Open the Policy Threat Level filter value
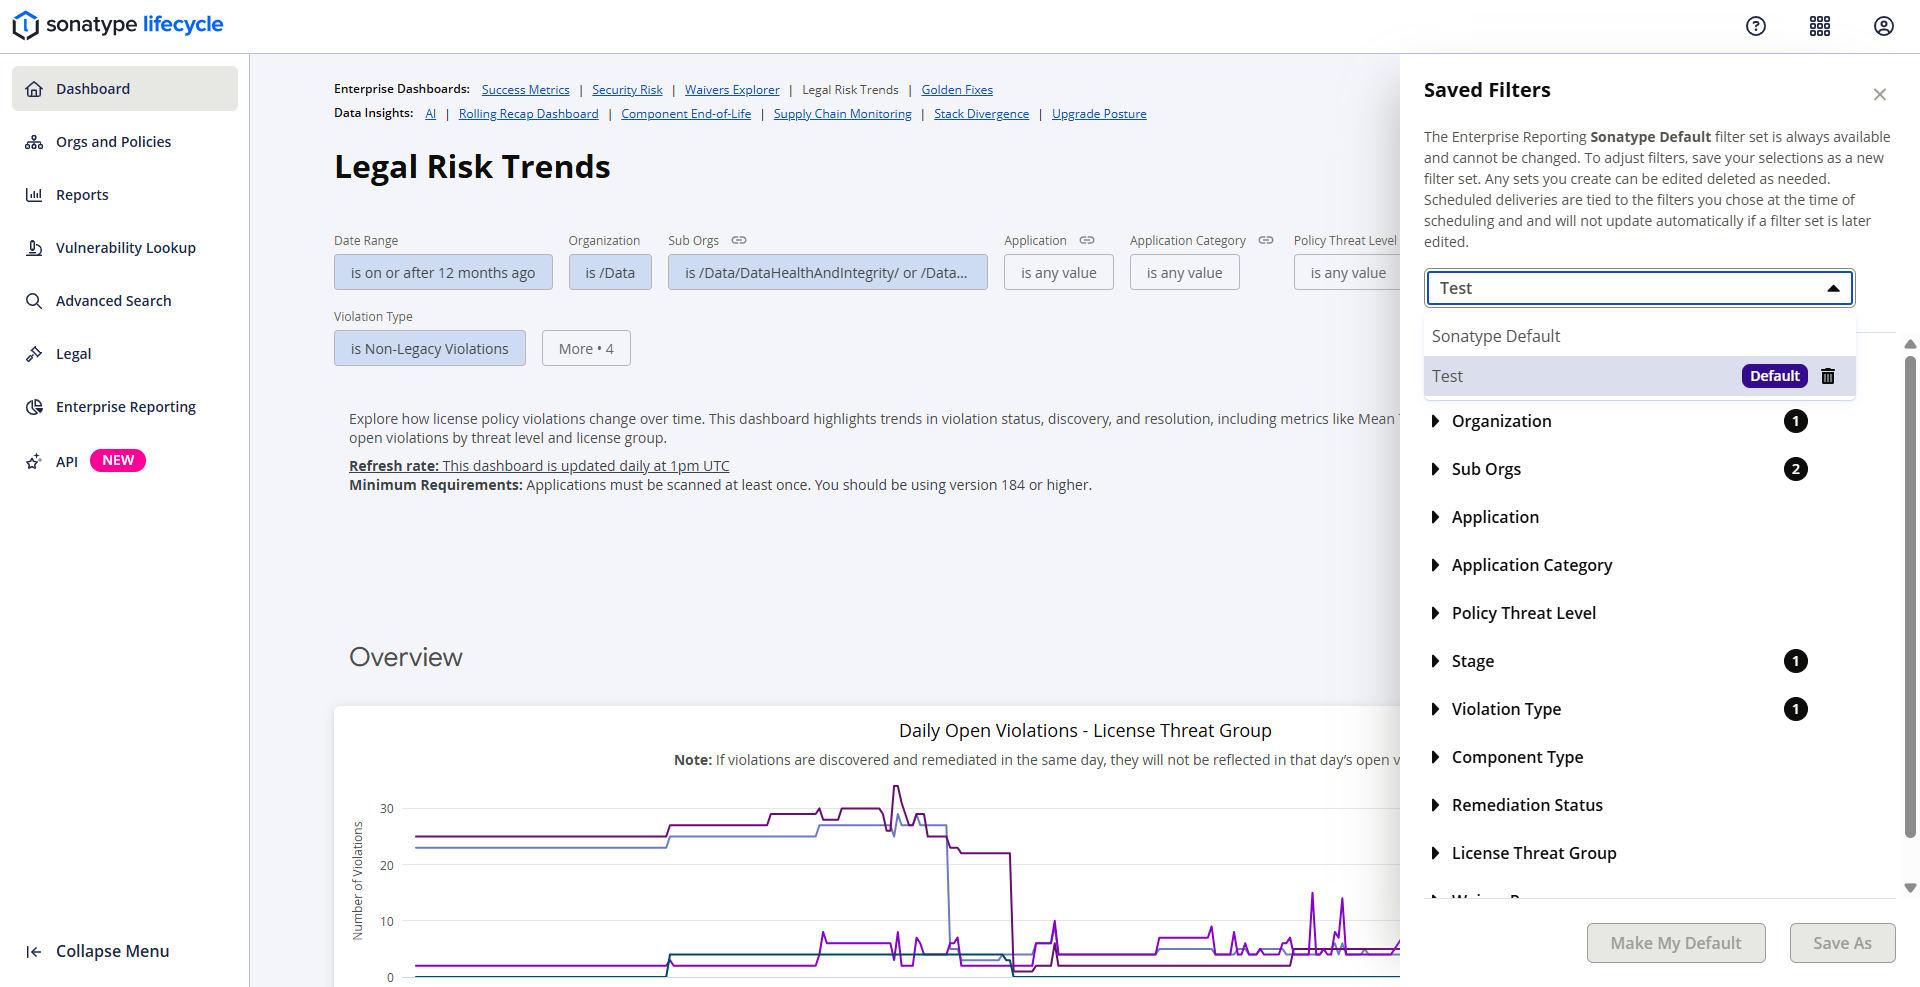1920x987 pixels. (1347, 273)
